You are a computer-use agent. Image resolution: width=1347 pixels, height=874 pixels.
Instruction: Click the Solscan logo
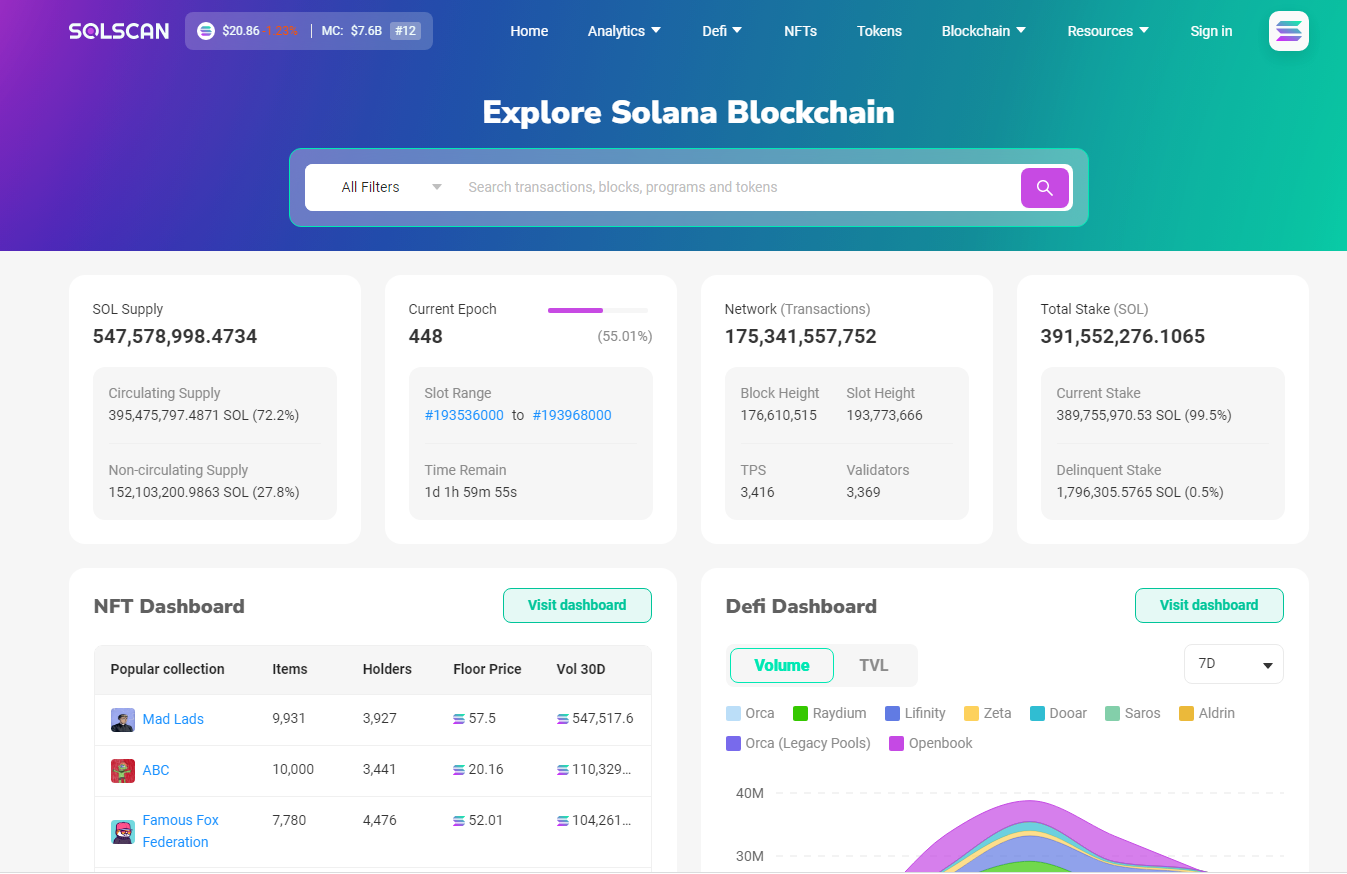(x=119, y=31)
